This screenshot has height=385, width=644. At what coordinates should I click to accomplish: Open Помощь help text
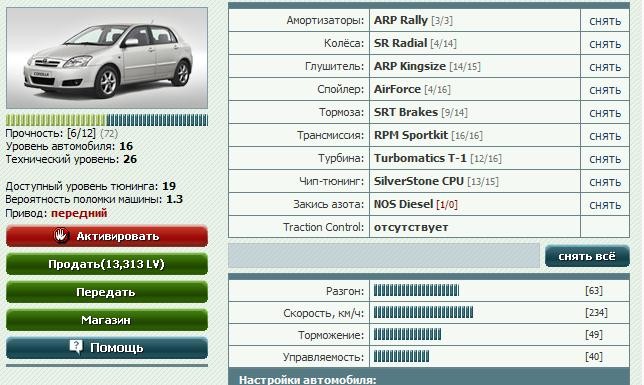117,348
